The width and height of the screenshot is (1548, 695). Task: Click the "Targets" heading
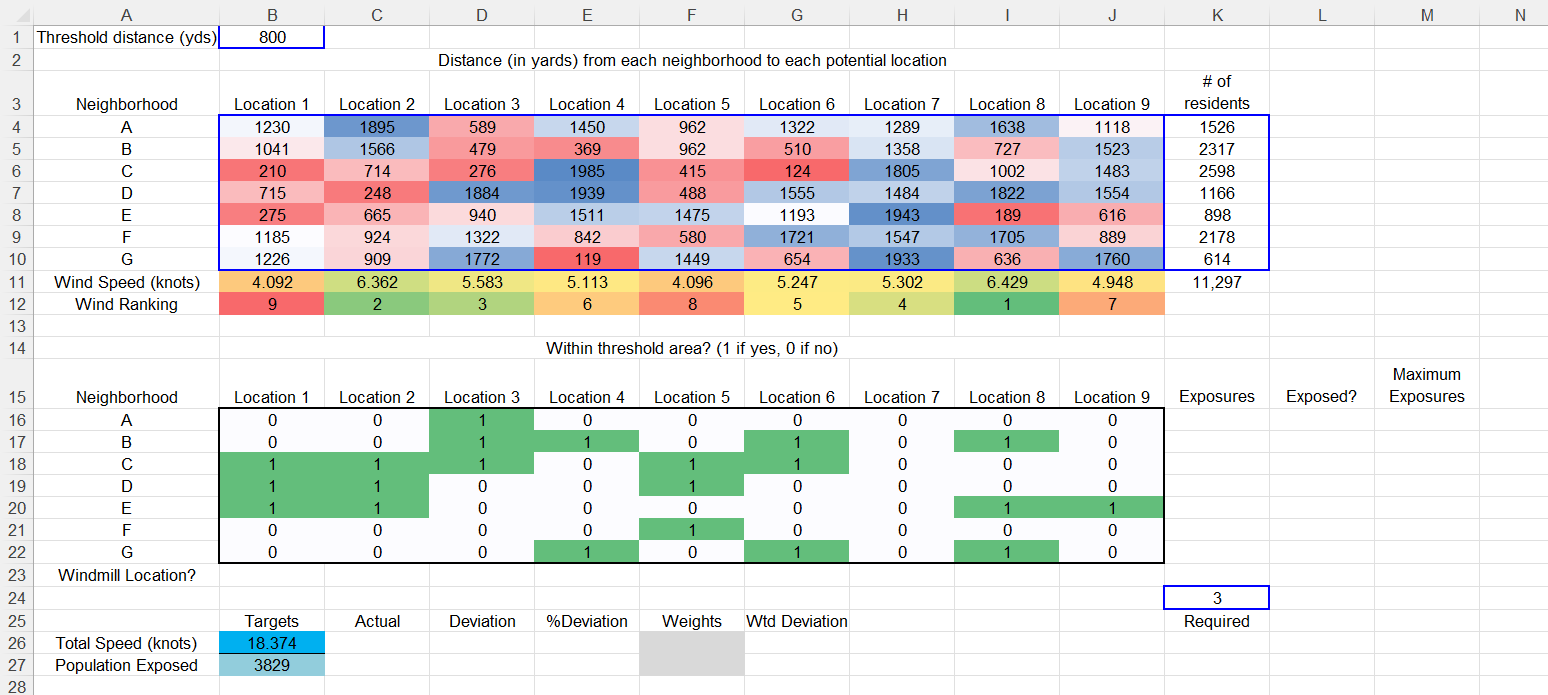(x=272, y=621)
